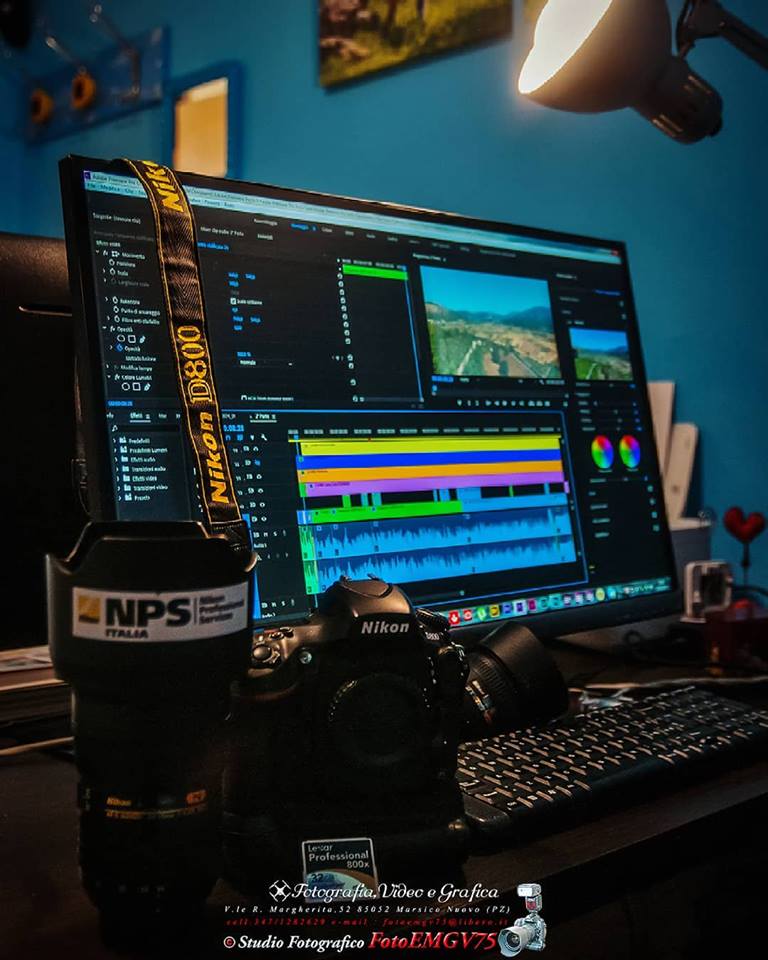This screenshot has width=768, height=960.
Task: Click the Opacità 100% value
Action: [244, 354]
